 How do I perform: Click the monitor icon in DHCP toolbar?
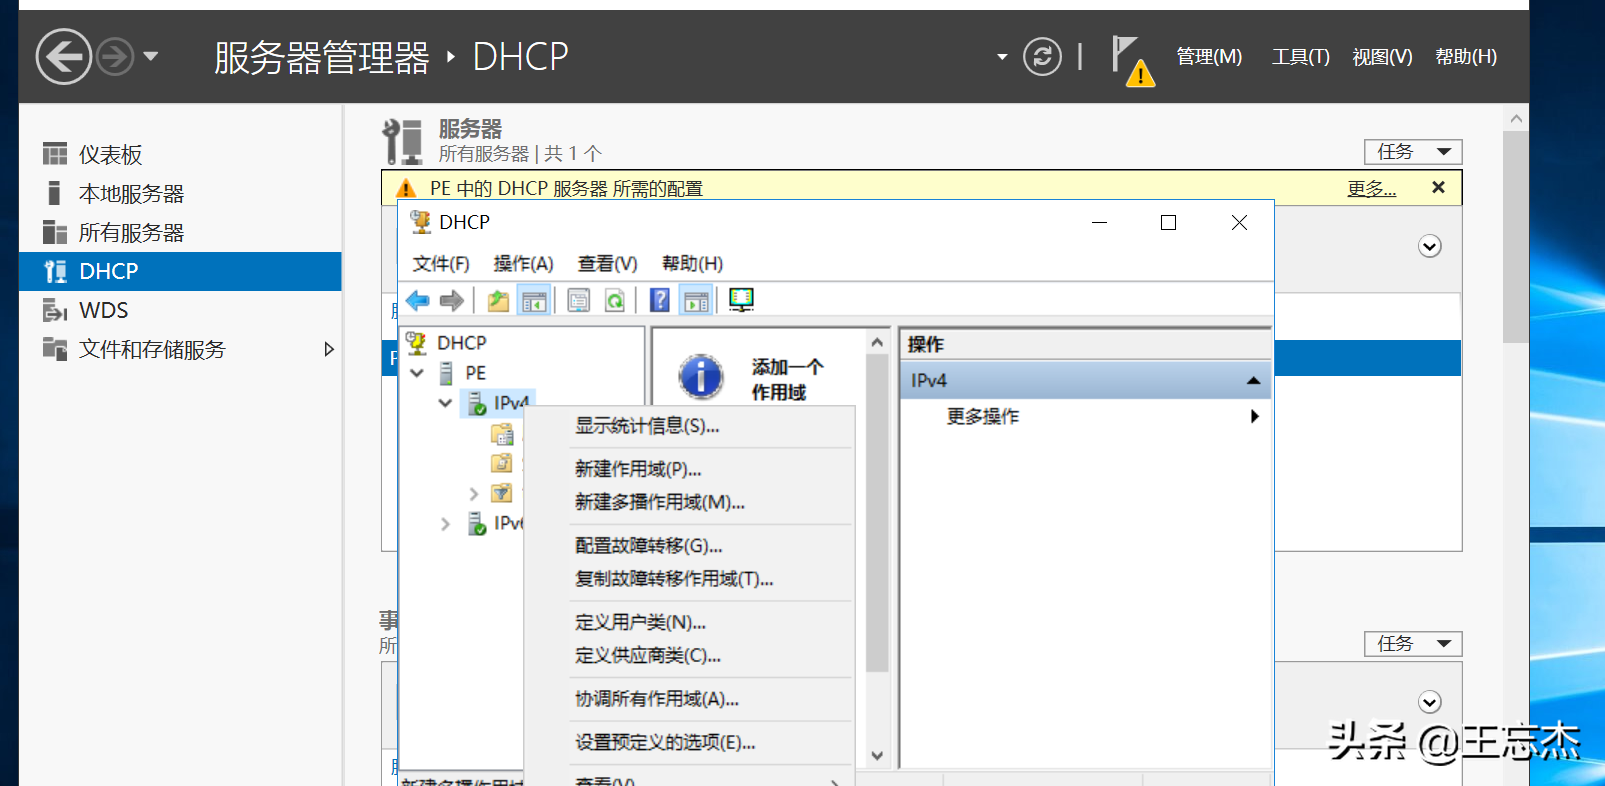pos(741,300)
